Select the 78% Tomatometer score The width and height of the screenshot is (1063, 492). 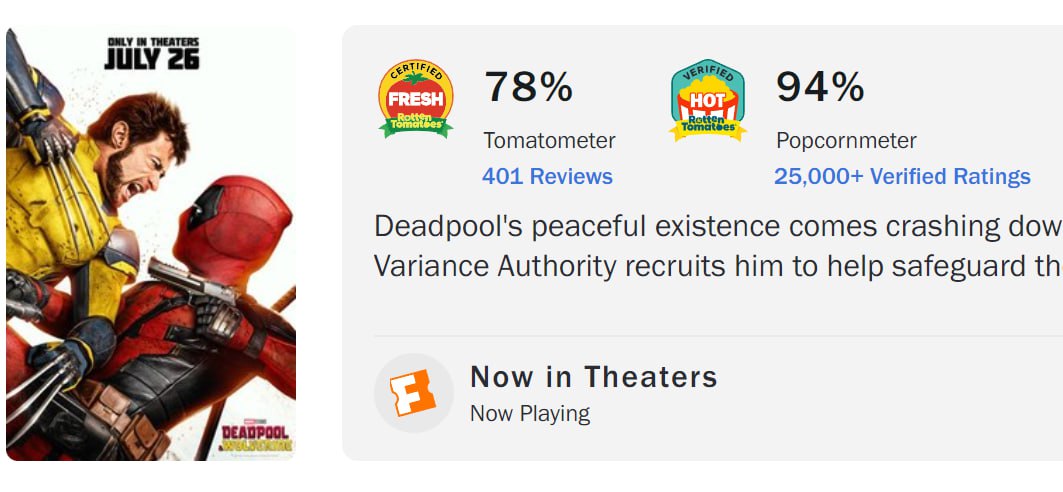[528, 88]
